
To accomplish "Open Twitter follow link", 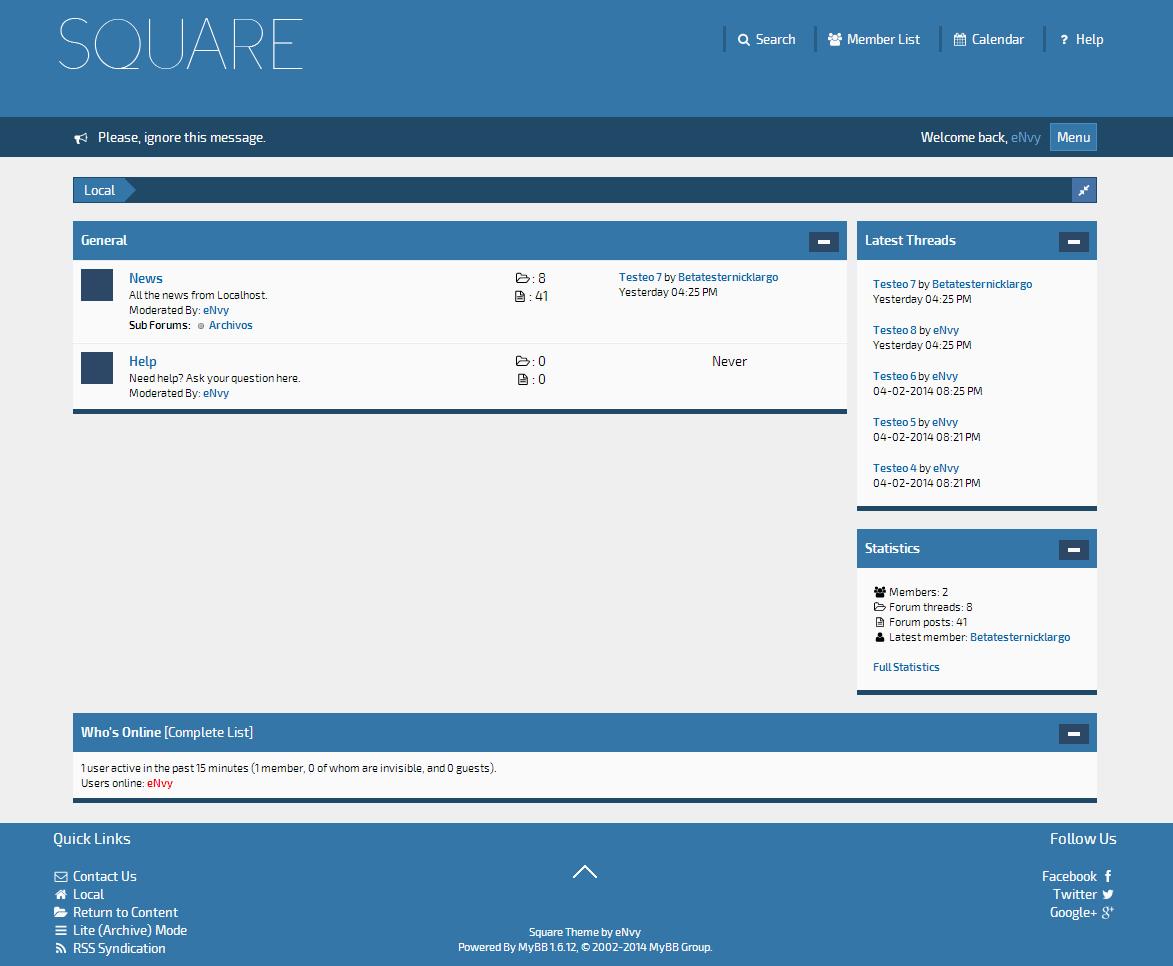I will [x=1075, y=894].
